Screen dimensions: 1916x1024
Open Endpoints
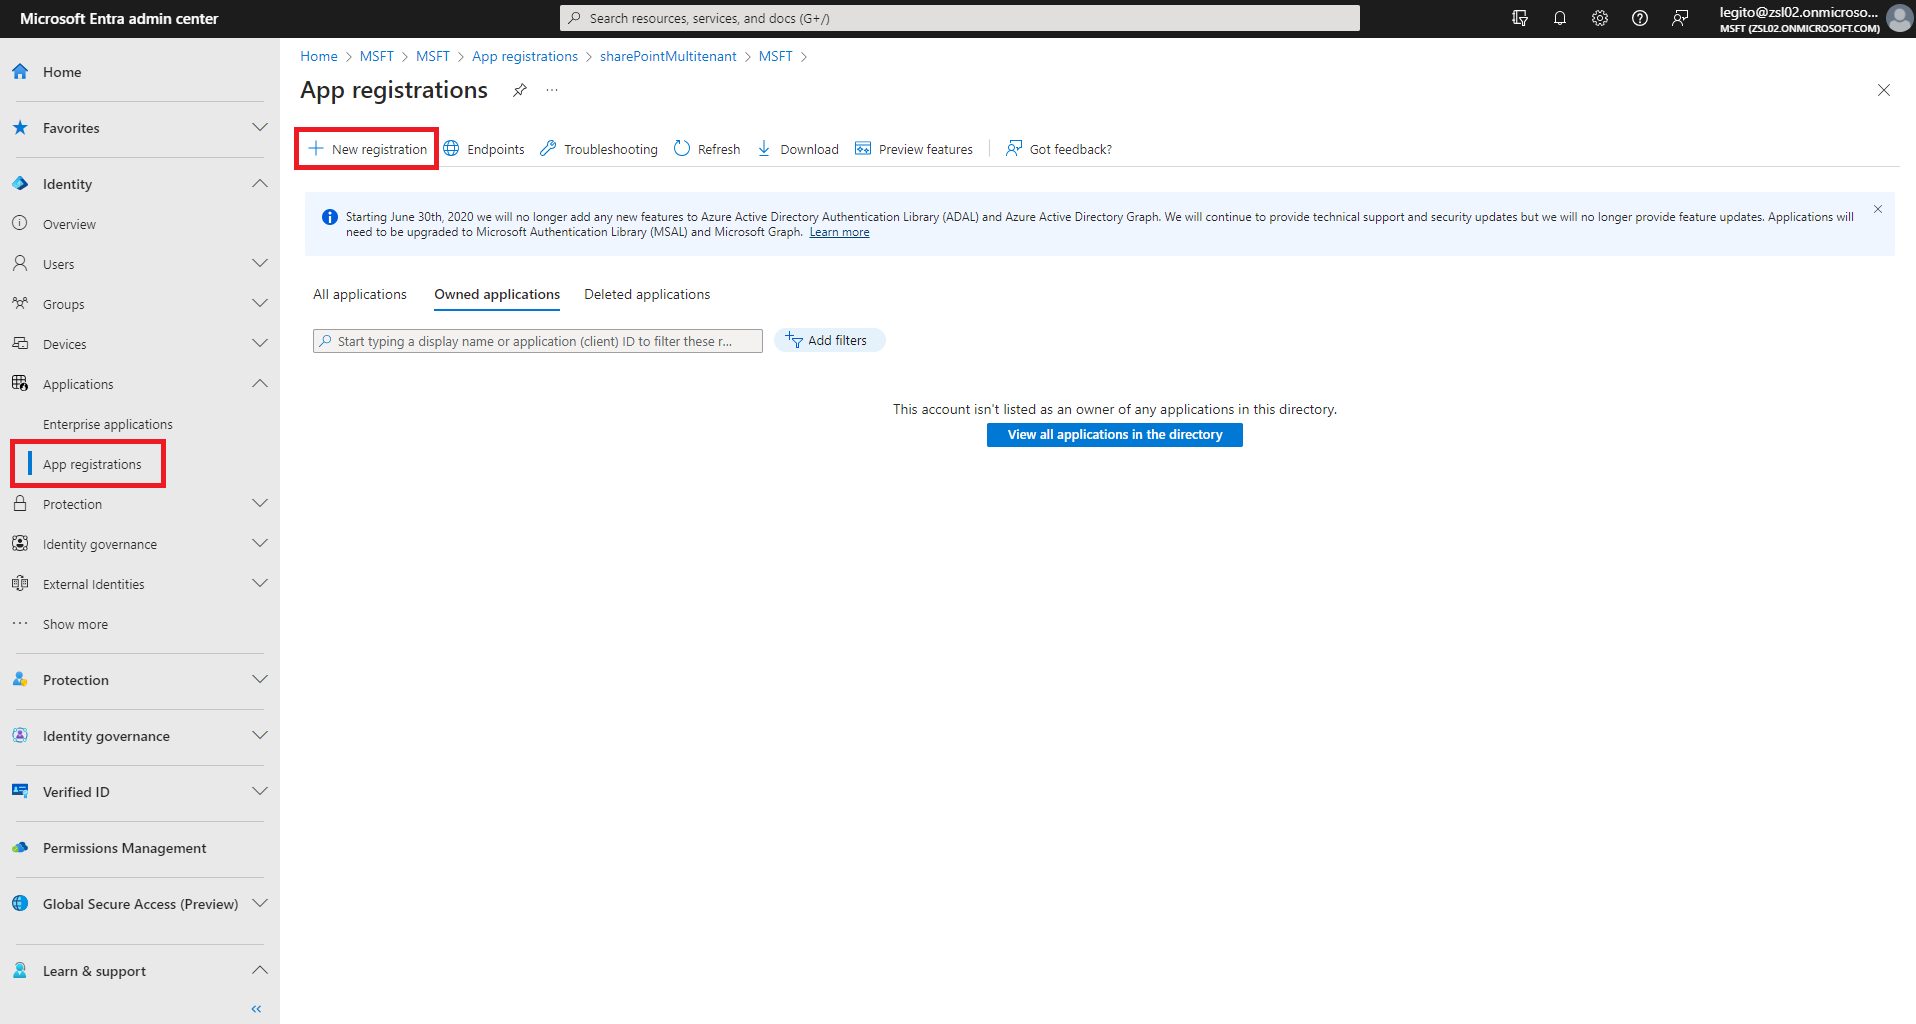tap(484, 149)
